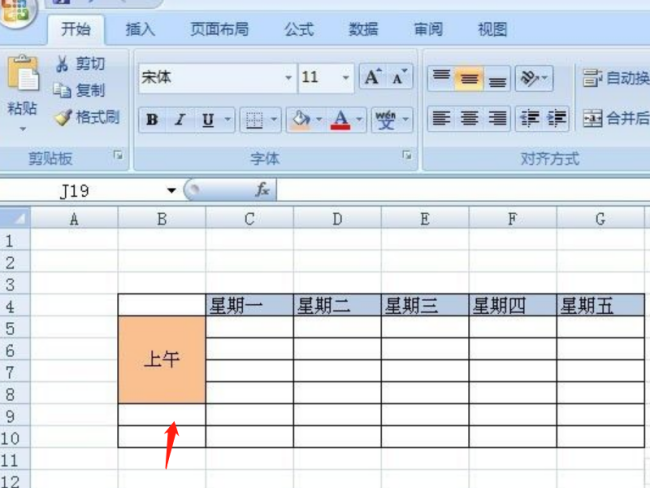Select row 4 header

15,306
